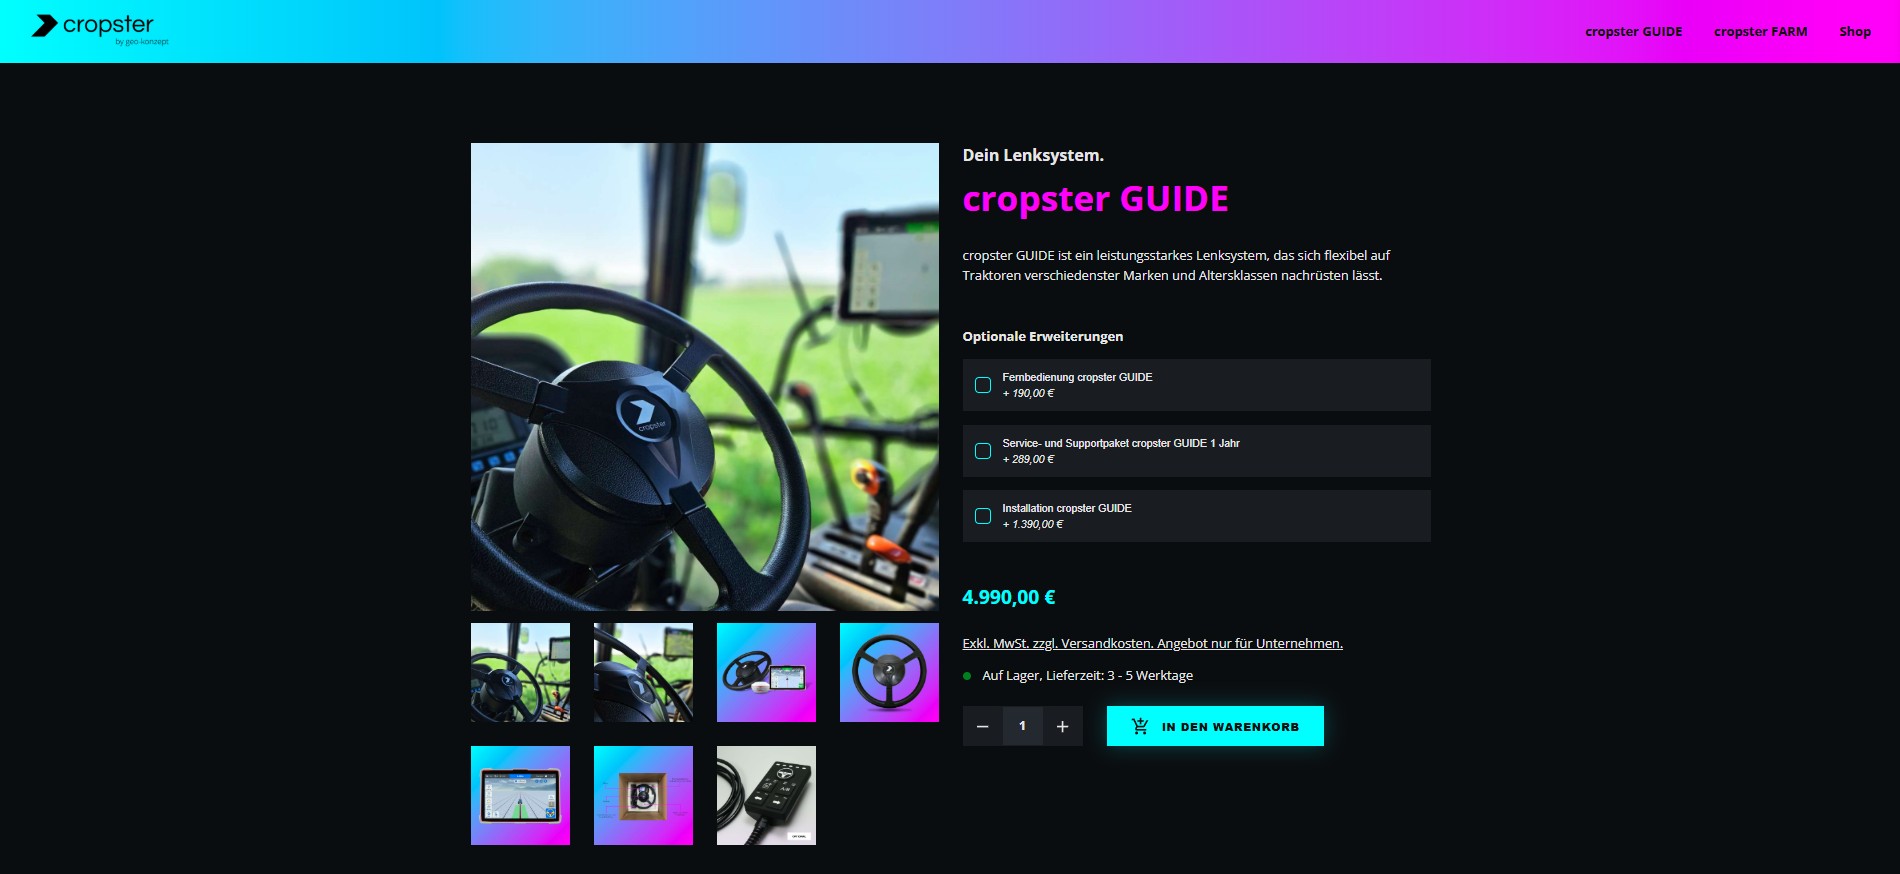Enable Fernbedienung cropster GUIDE option
The height and width of the screenshot is (874, 1900).
[x=983, y=385]
